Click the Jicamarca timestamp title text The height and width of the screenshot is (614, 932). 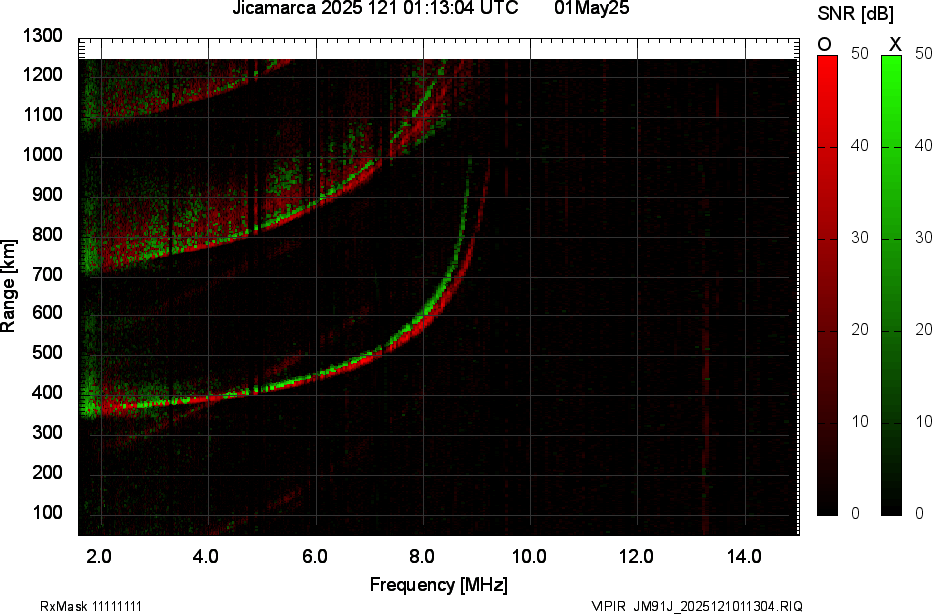click(x=375, y=8)
